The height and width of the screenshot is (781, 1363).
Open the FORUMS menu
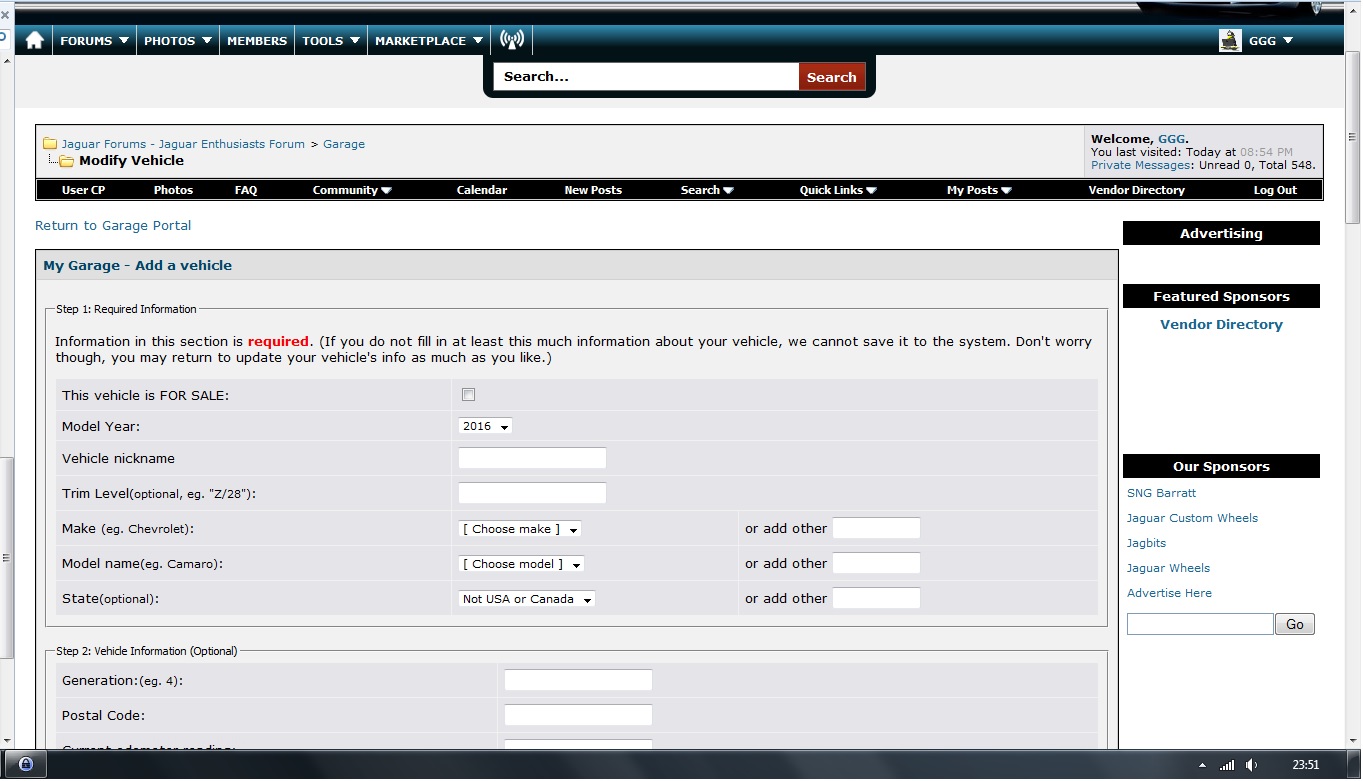(x=94, y=41)
